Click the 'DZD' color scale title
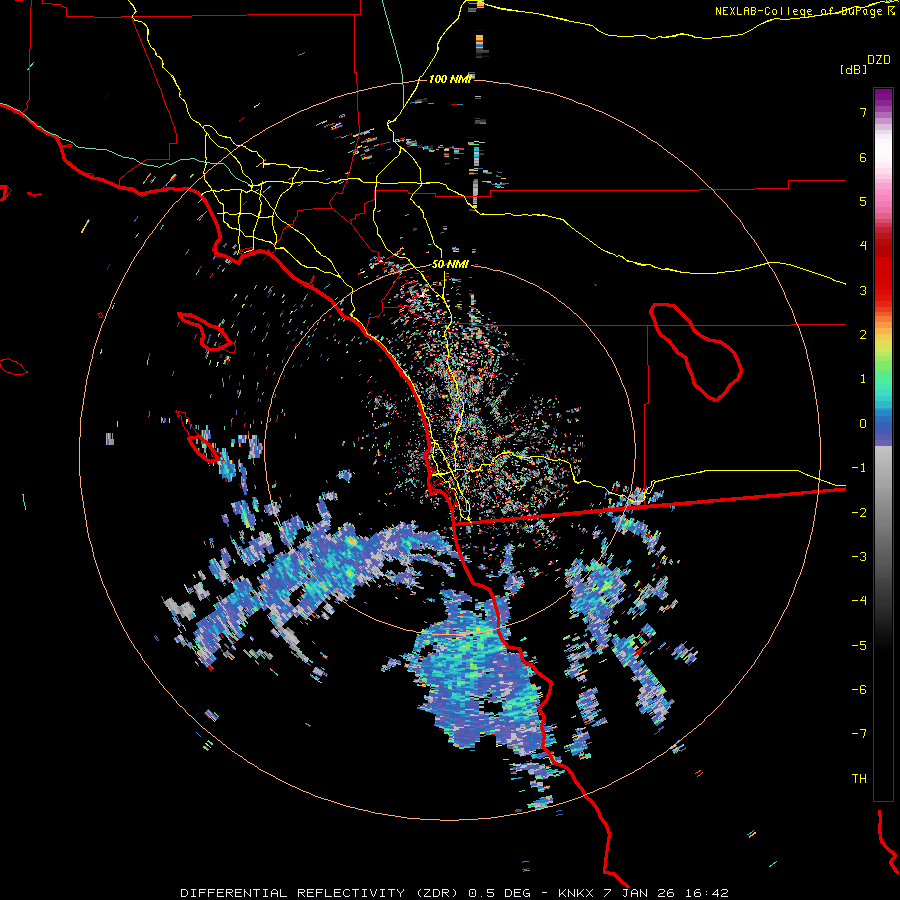 point(879,60)
